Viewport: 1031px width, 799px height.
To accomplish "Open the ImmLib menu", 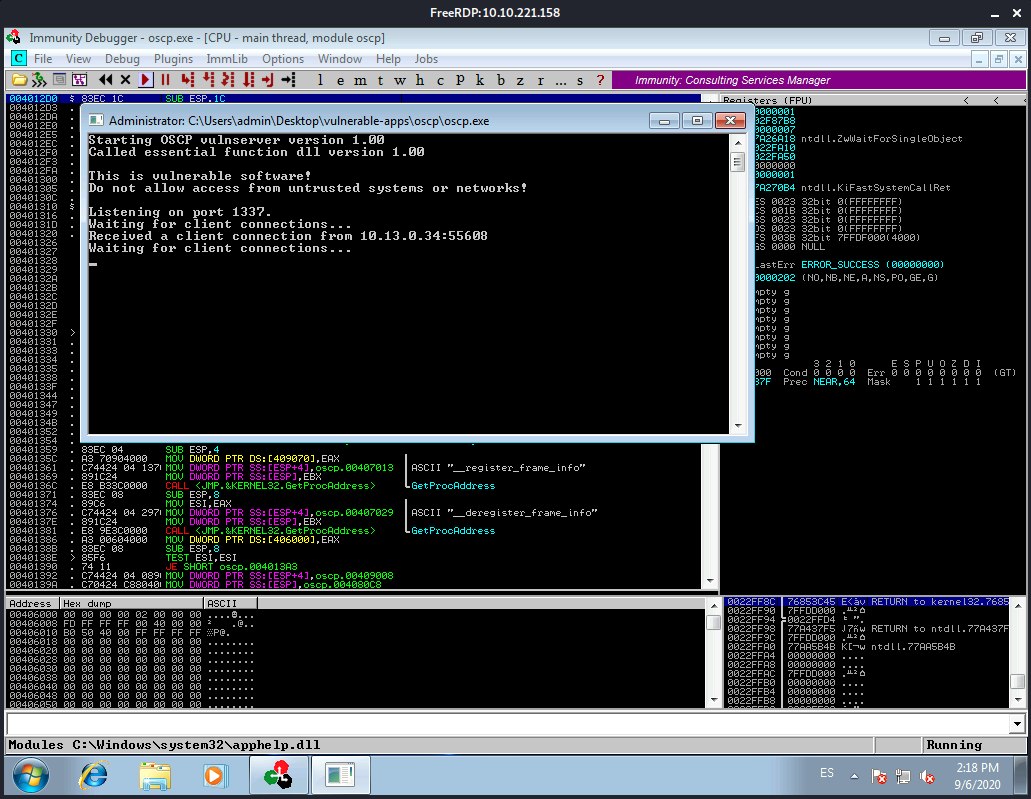I will pos(227,59).
